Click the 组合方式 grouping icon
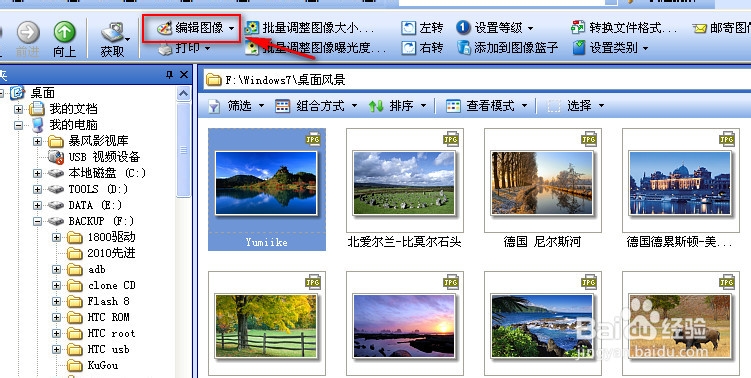The image size is (751, 378). 283,106
